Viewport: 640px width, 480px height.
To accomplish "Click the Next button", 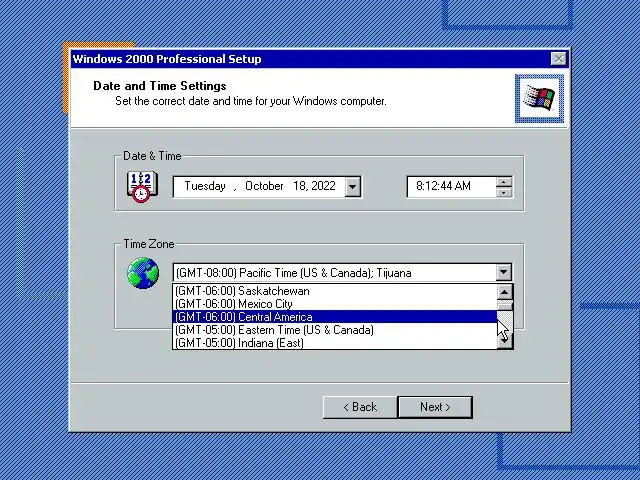I will click(435, 407).
